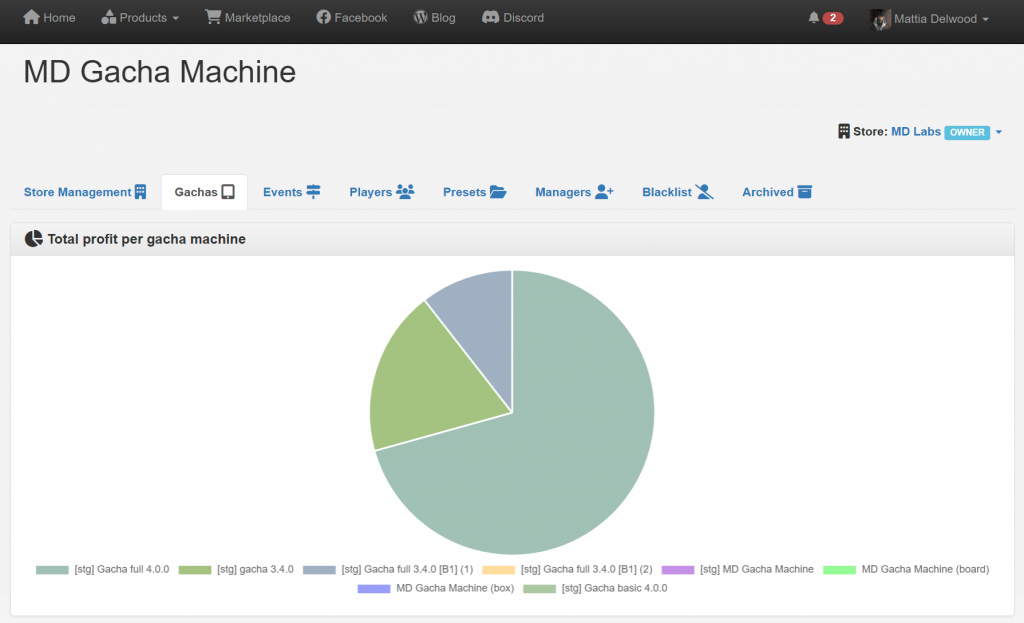Click the Marketplace shopping cart icon
This screenshot has width=1024, height=623.
coord(213,17)
